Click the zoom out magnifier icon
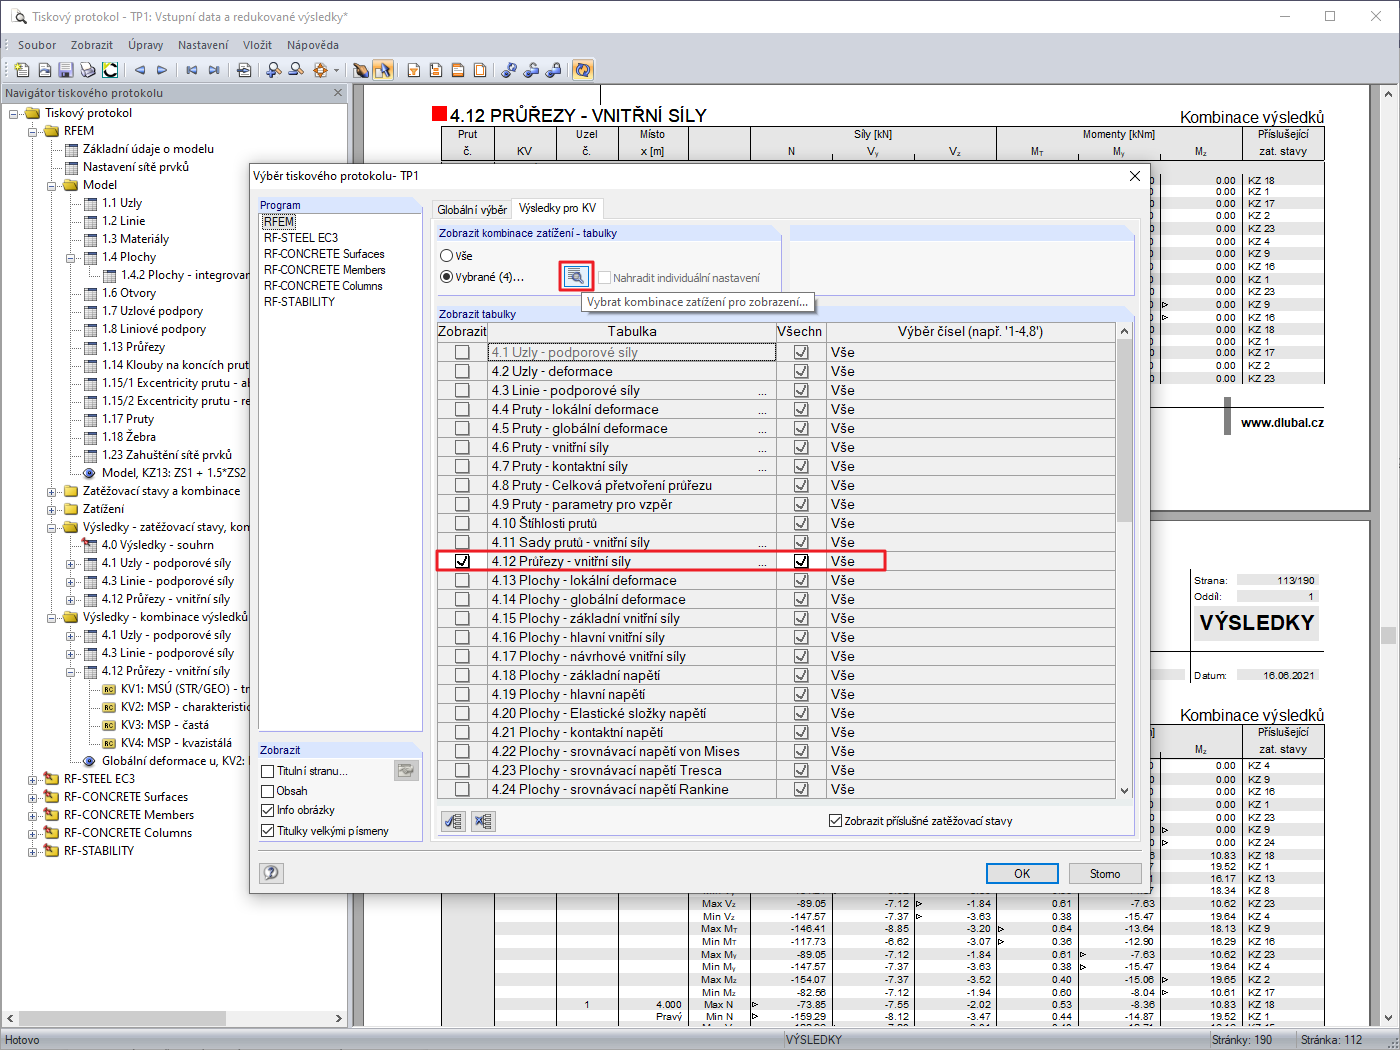 [x=296, y=70]
